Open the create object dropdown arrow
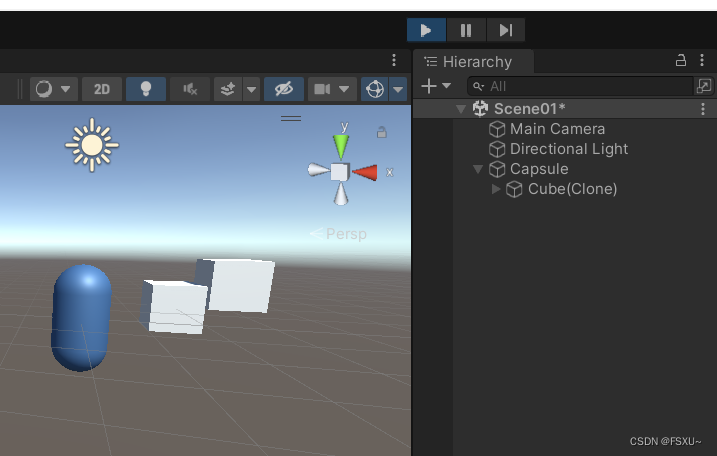Viewport: 717px width, 456px height. (x=446, y=86)
